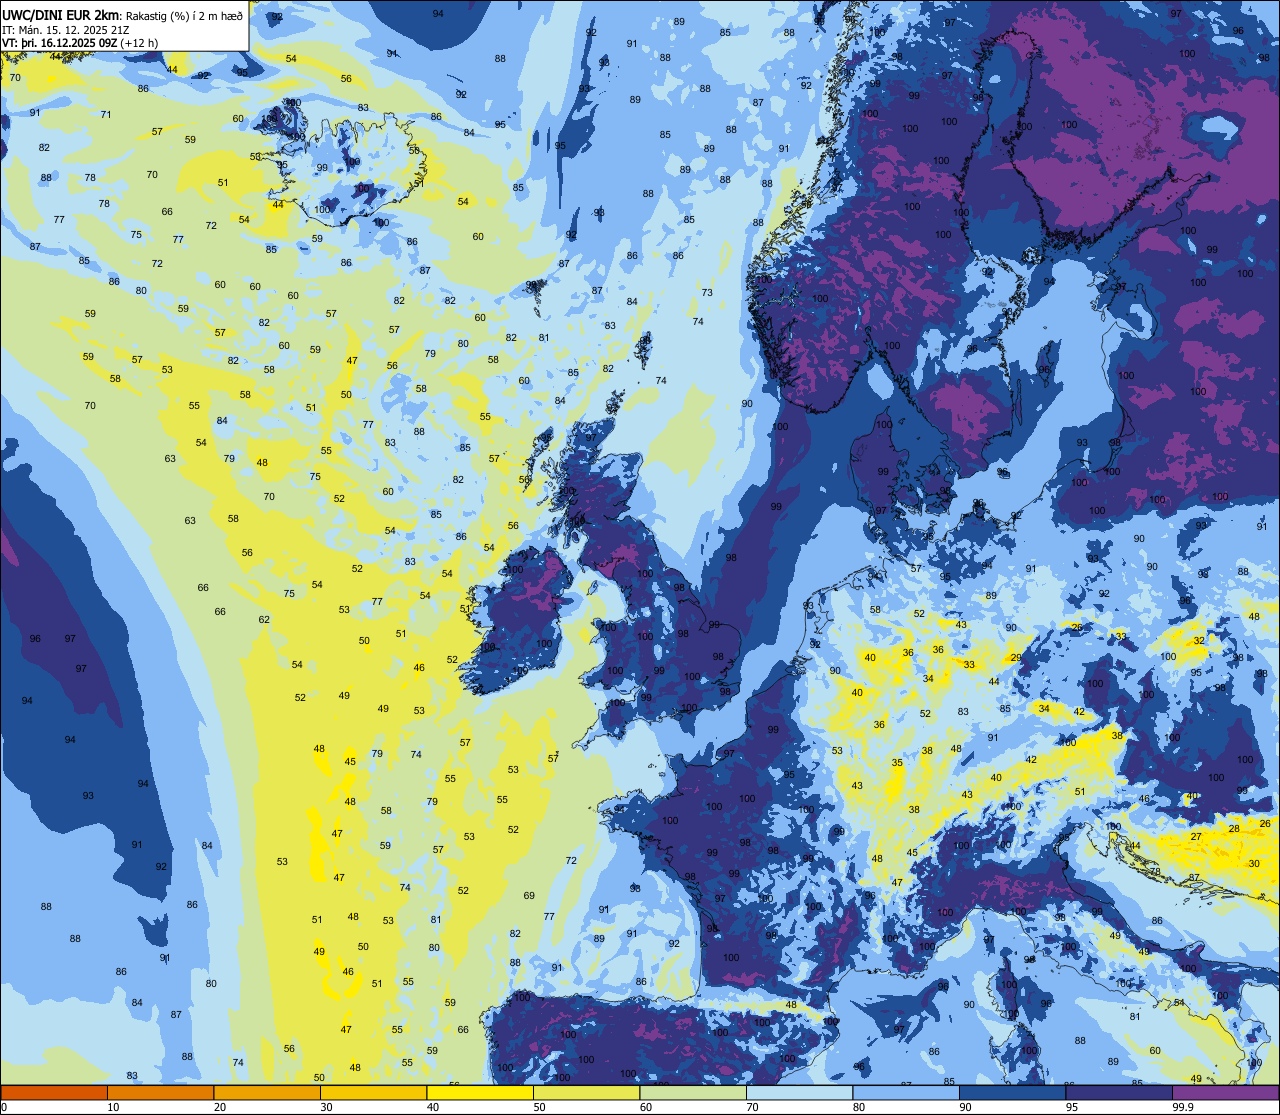Select the '80' legend tick label
This screenshot has height=1115, width=1280.
(x=859, y=1107)
